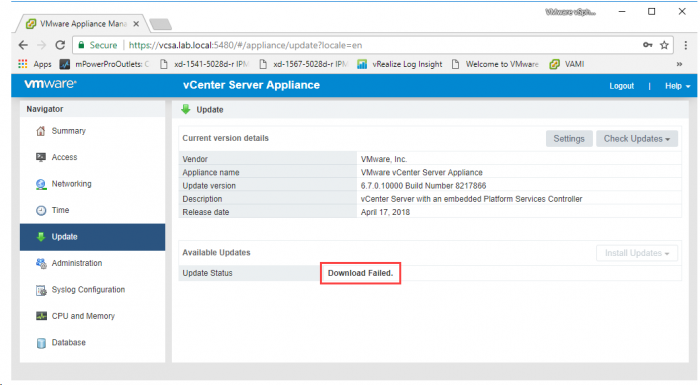Show more bookmarks with the chevron

tap(679, 64)
